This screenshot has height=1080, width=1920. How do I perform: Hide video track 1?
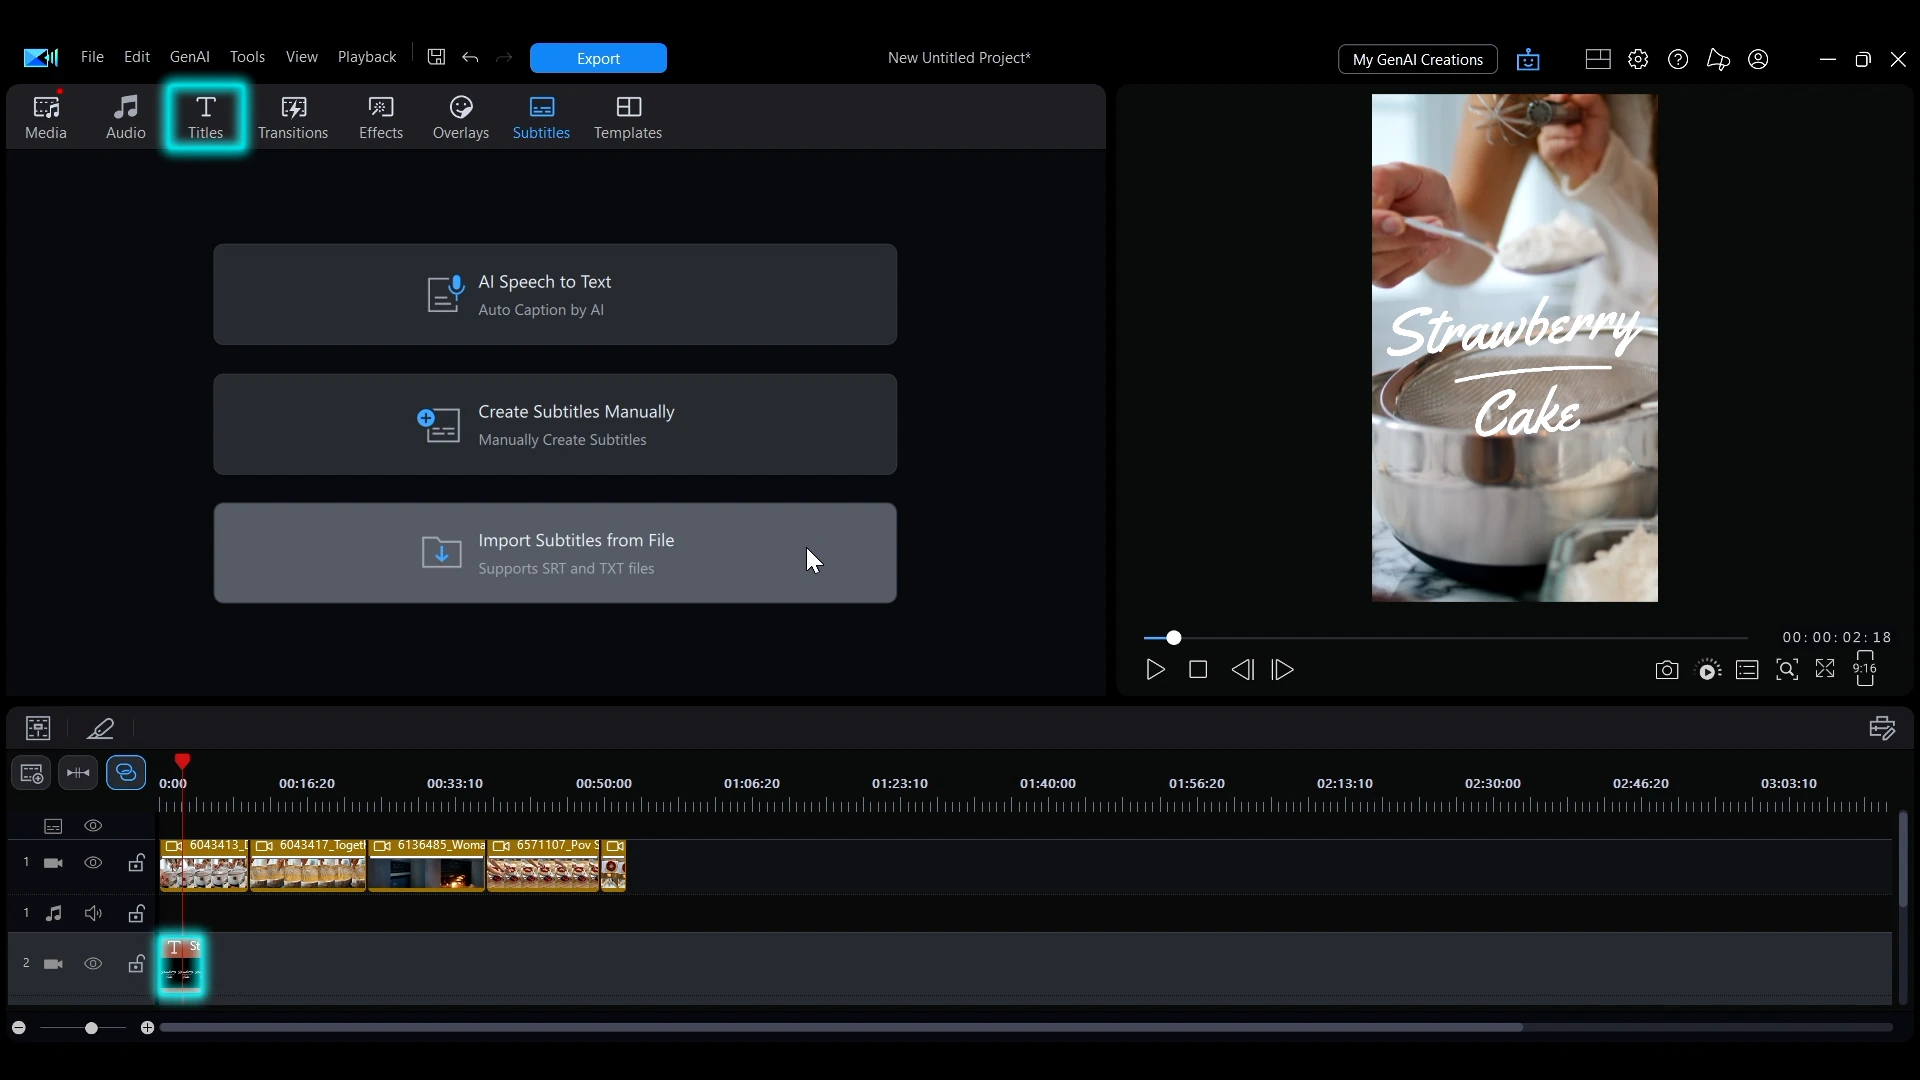(93, 863)
